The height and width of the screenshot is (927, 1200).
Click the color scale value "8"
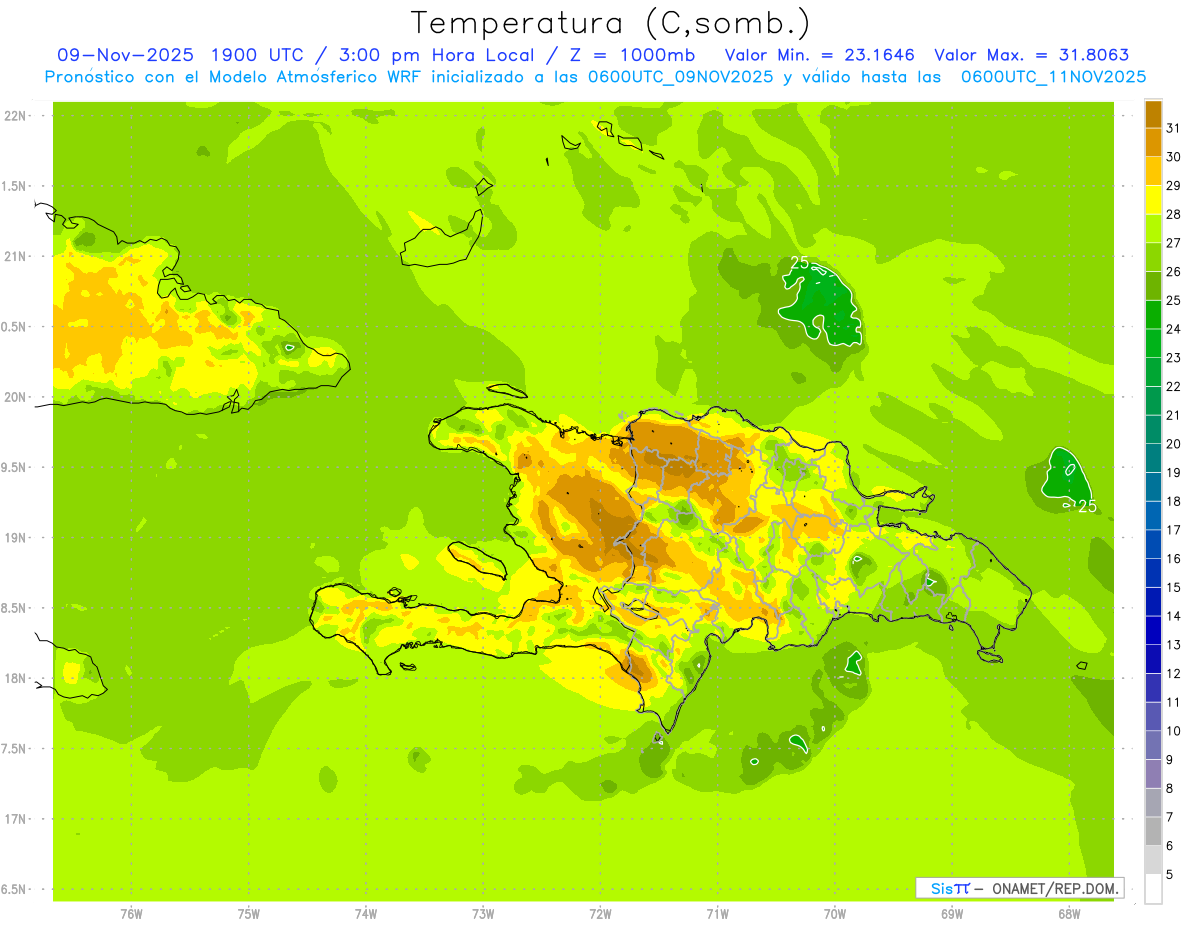(1169, 789)
